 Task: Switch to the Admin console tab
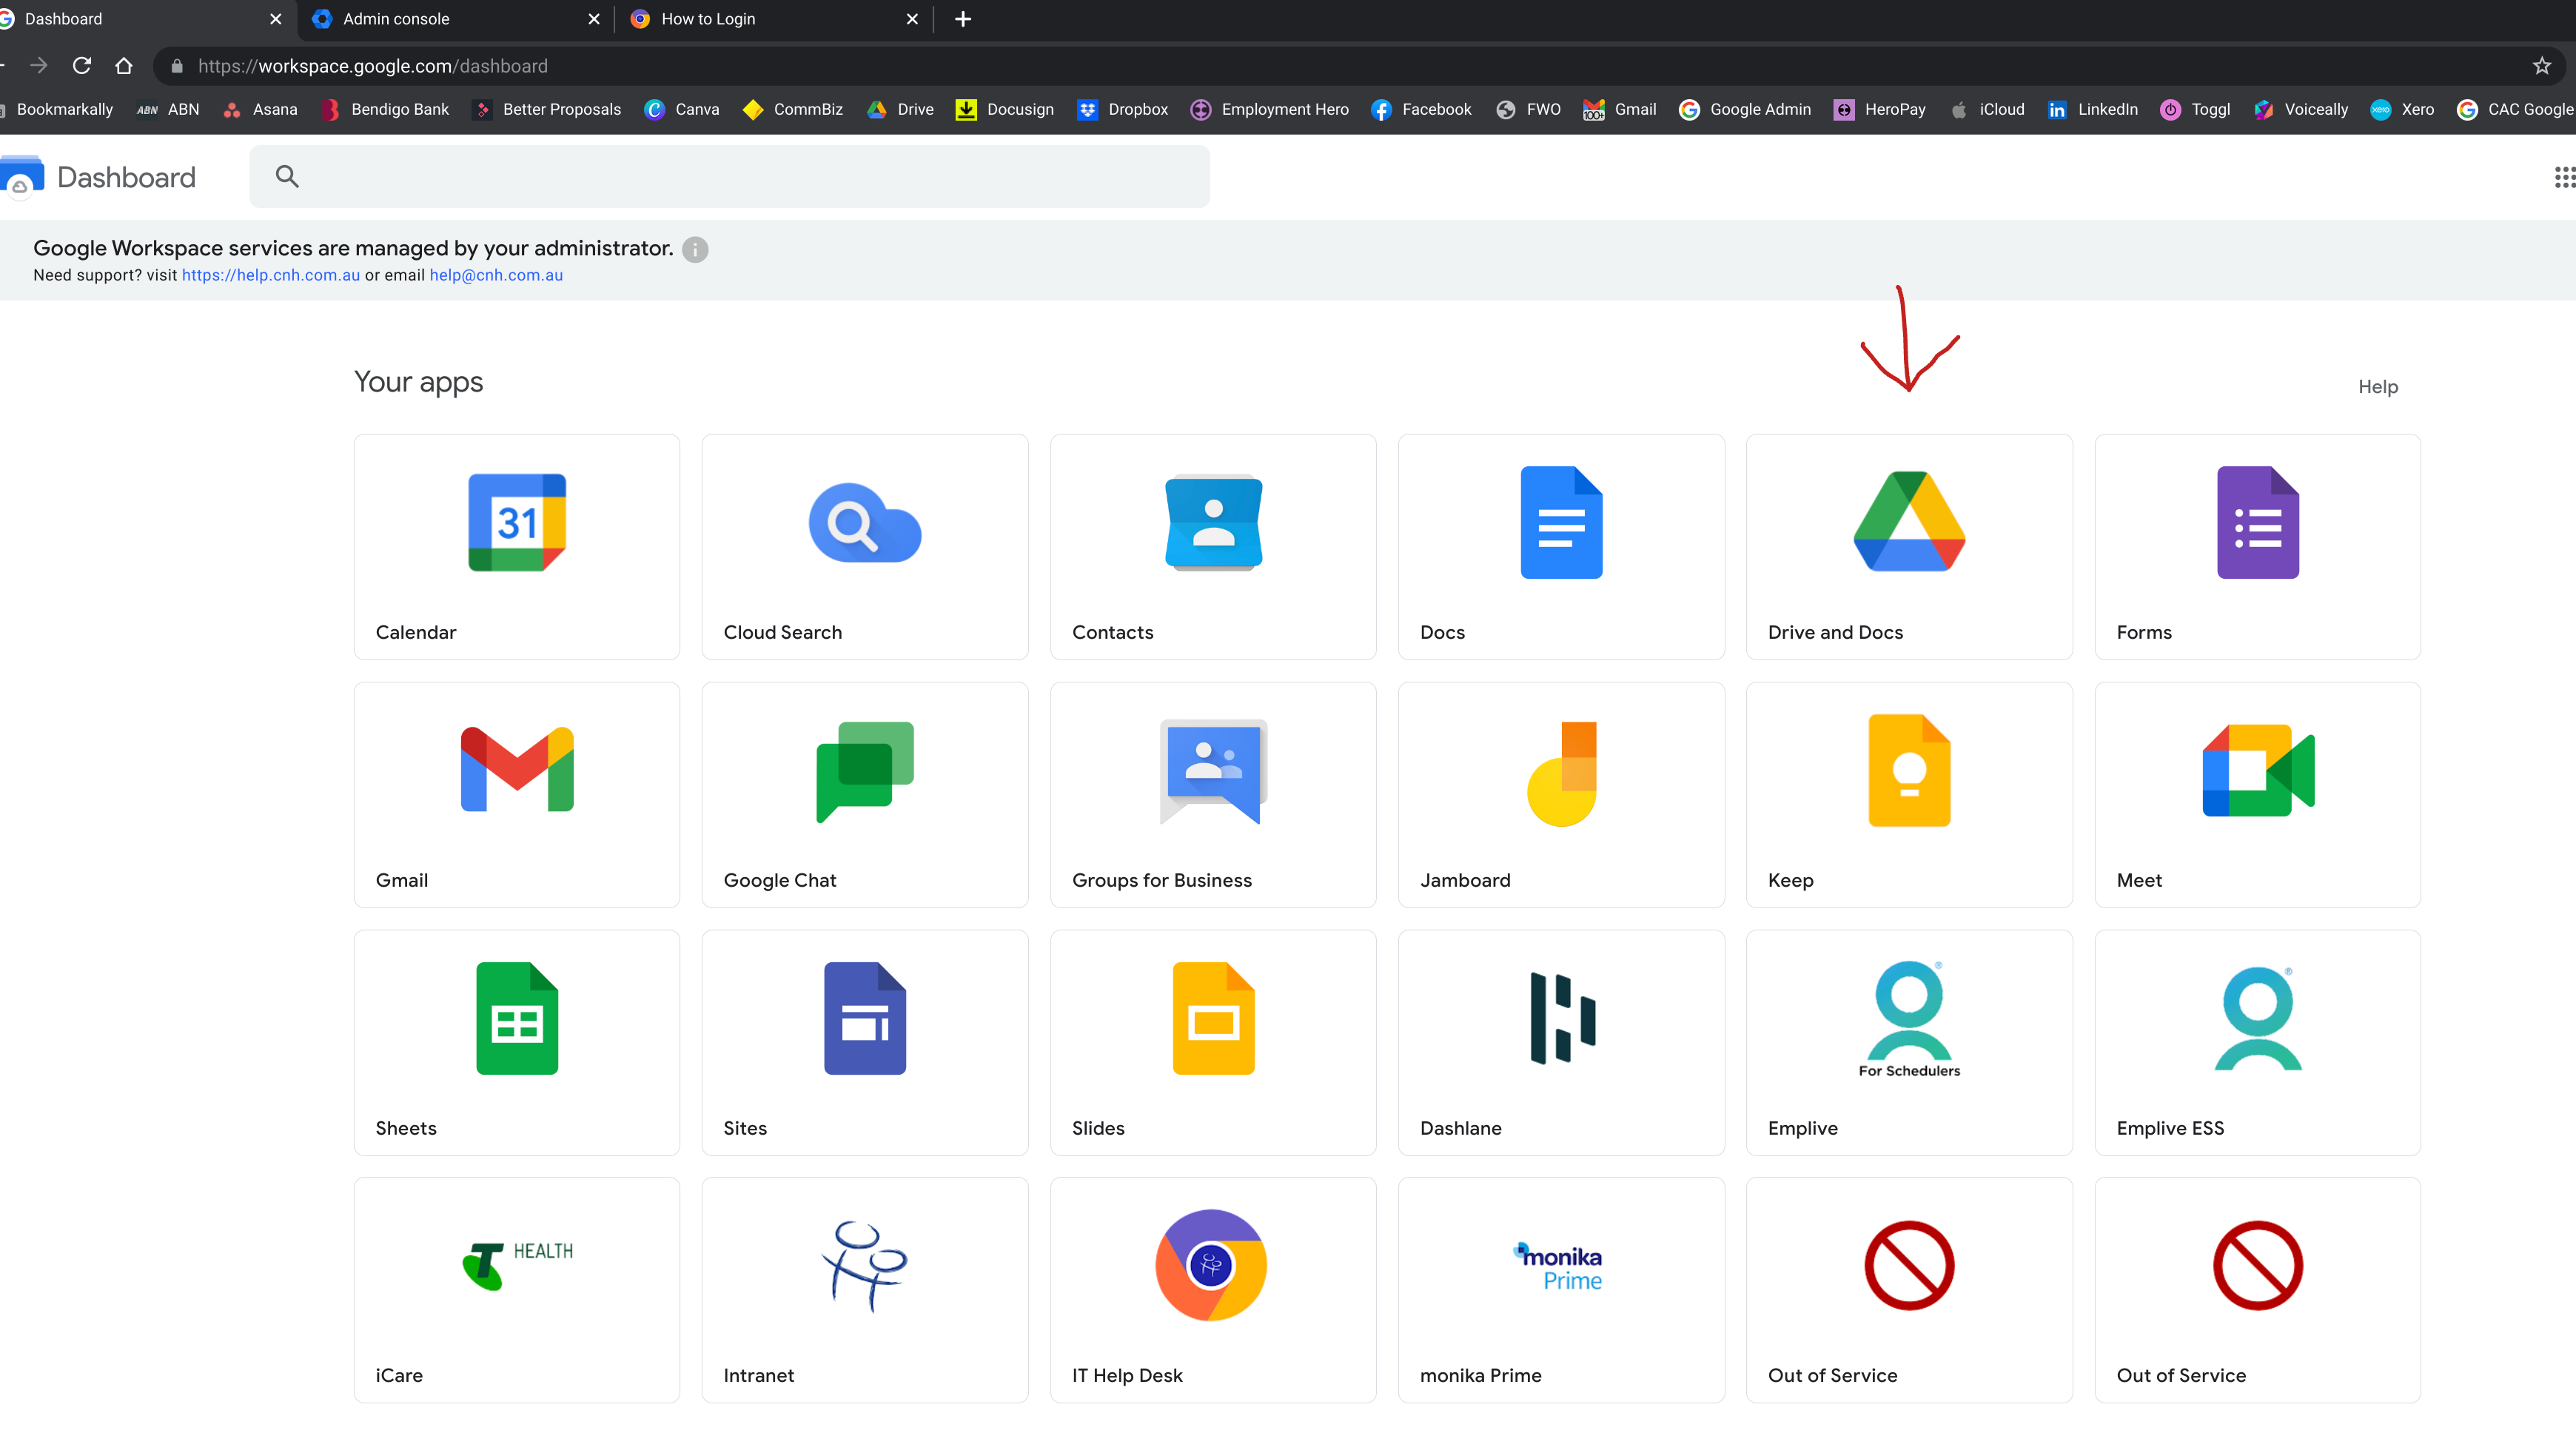click(x=396, y=19)
